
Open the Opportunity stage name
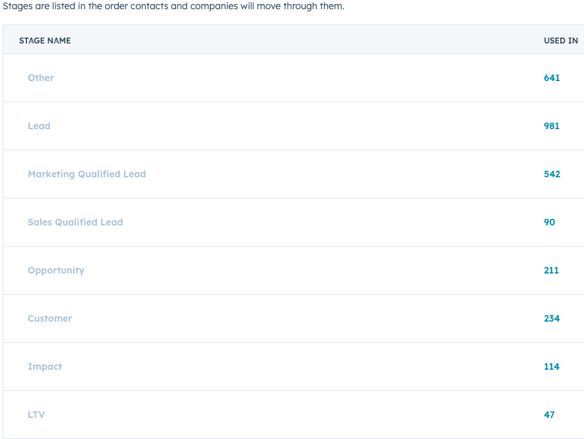[56, 270]
